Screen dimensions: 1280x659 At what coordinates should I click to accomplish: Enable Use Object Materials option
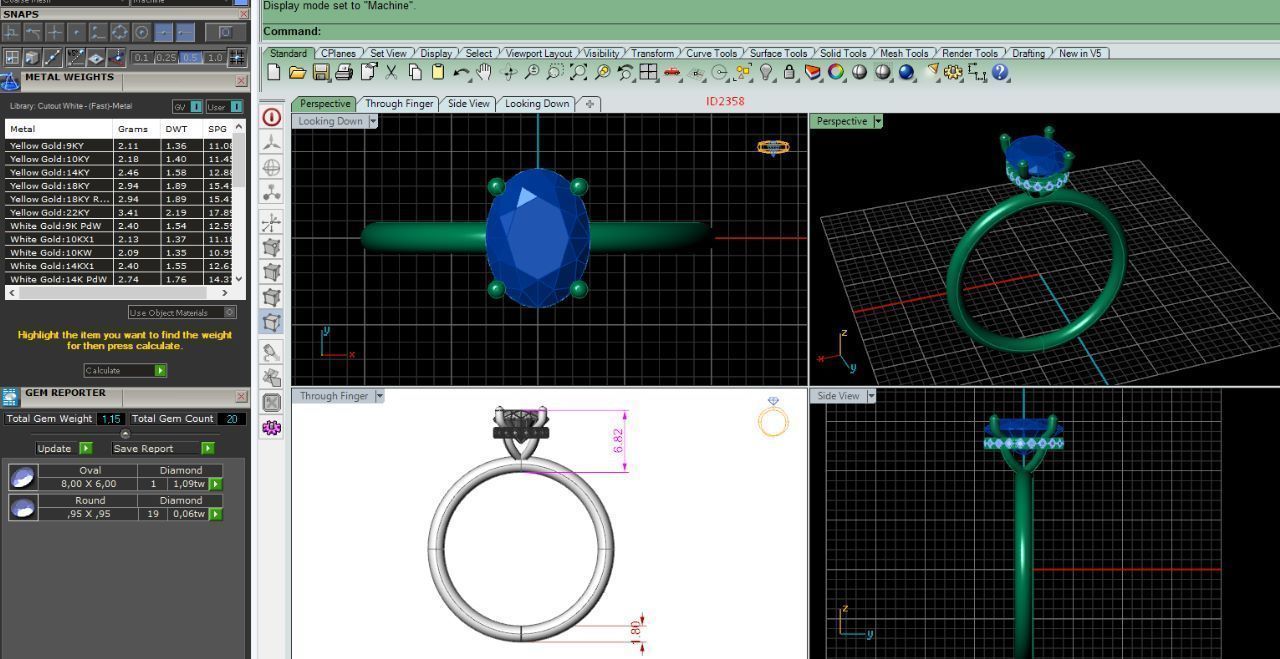click(182, 313)
